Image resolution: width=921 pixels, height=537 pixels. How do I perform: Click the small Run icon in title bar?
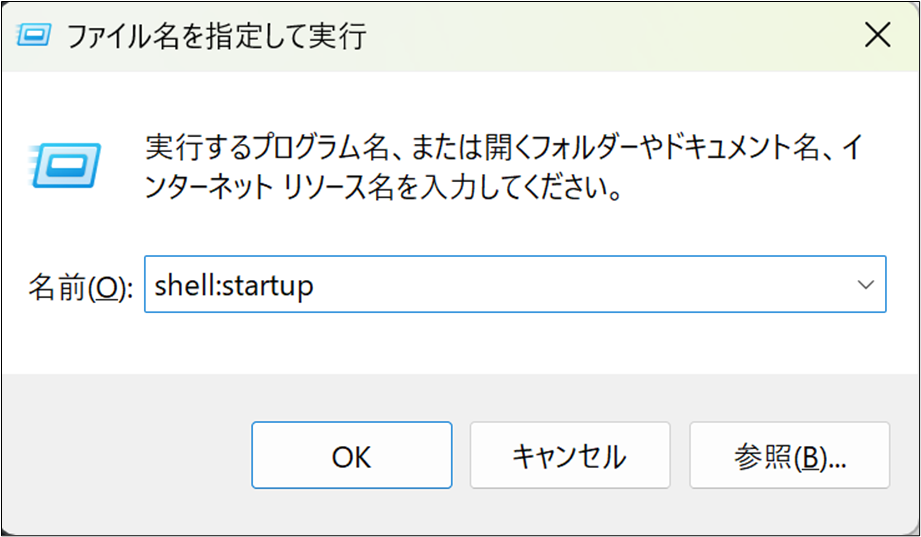tap(35, 37)
